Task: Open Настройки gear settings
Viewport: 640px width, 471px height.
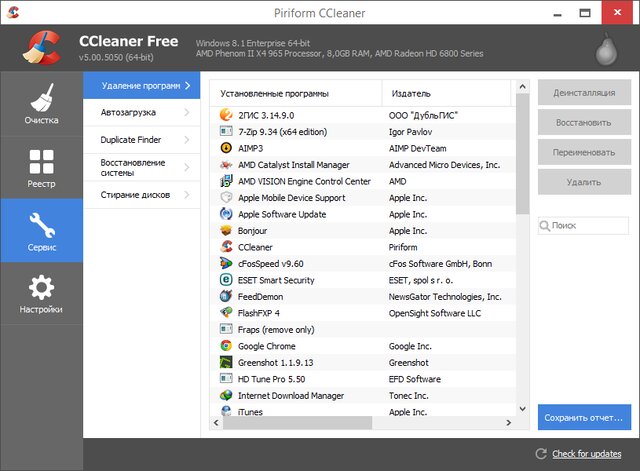Action: tap(41, 293)
